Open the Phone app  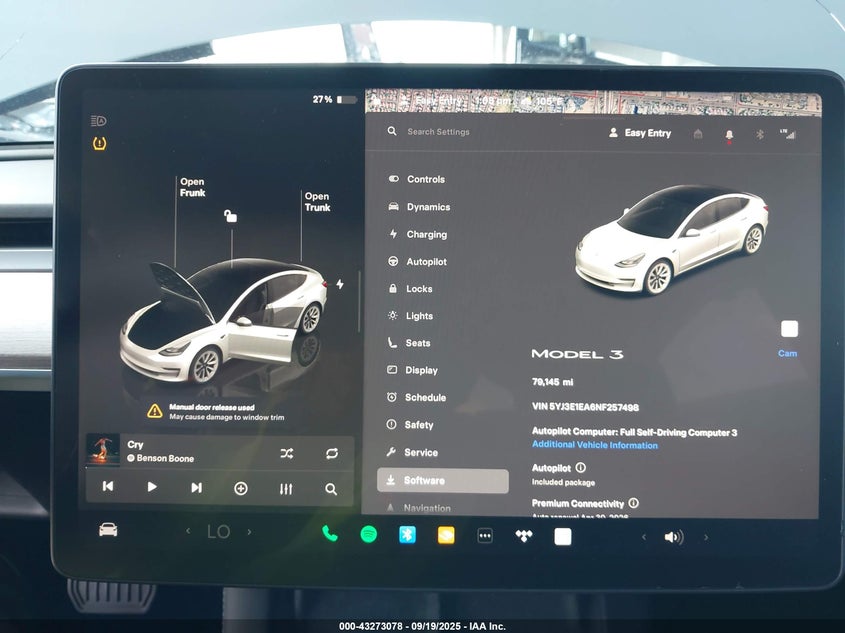coord(329,534)
